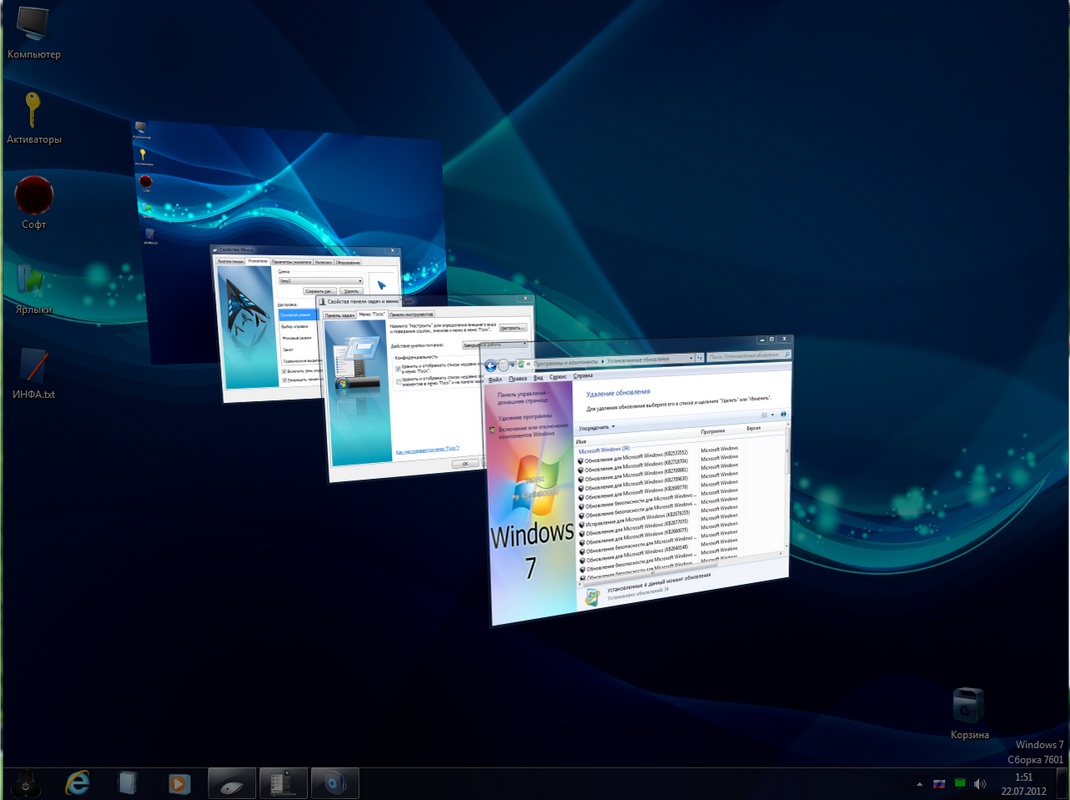Click the green network tray icon
This screenshot has width=1070, height=800.
(x=959, y=784)
